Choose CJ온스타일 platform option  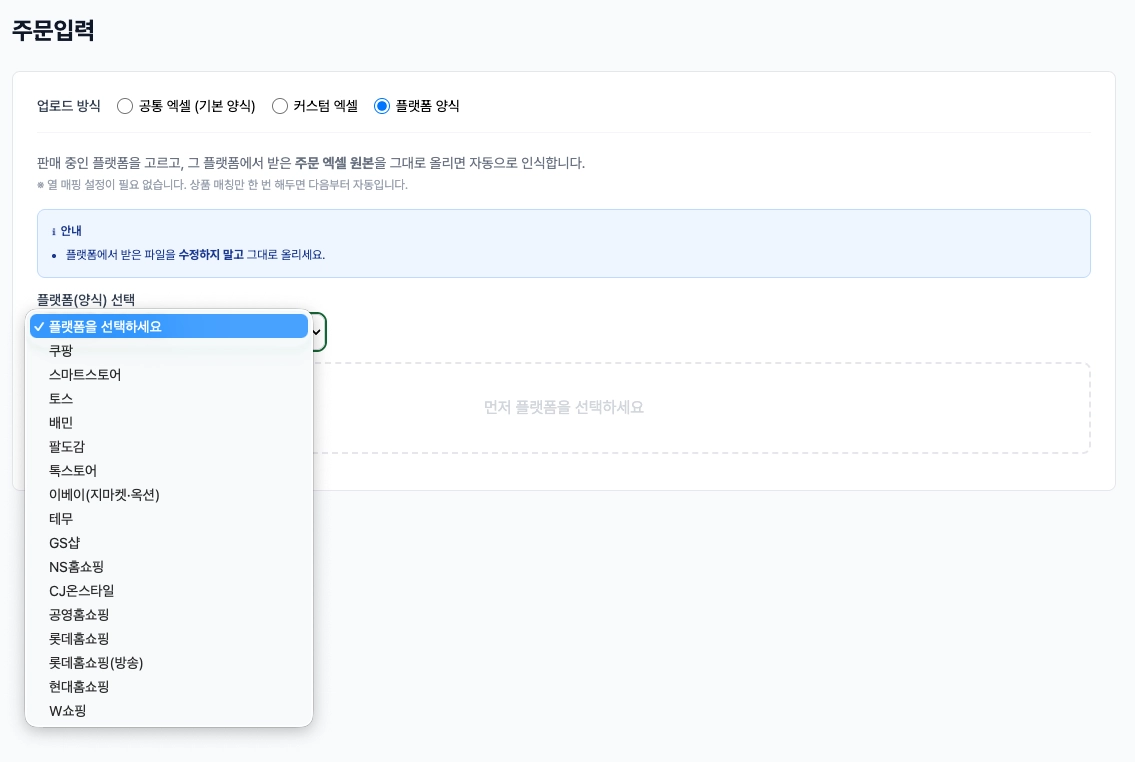[169, 590]
